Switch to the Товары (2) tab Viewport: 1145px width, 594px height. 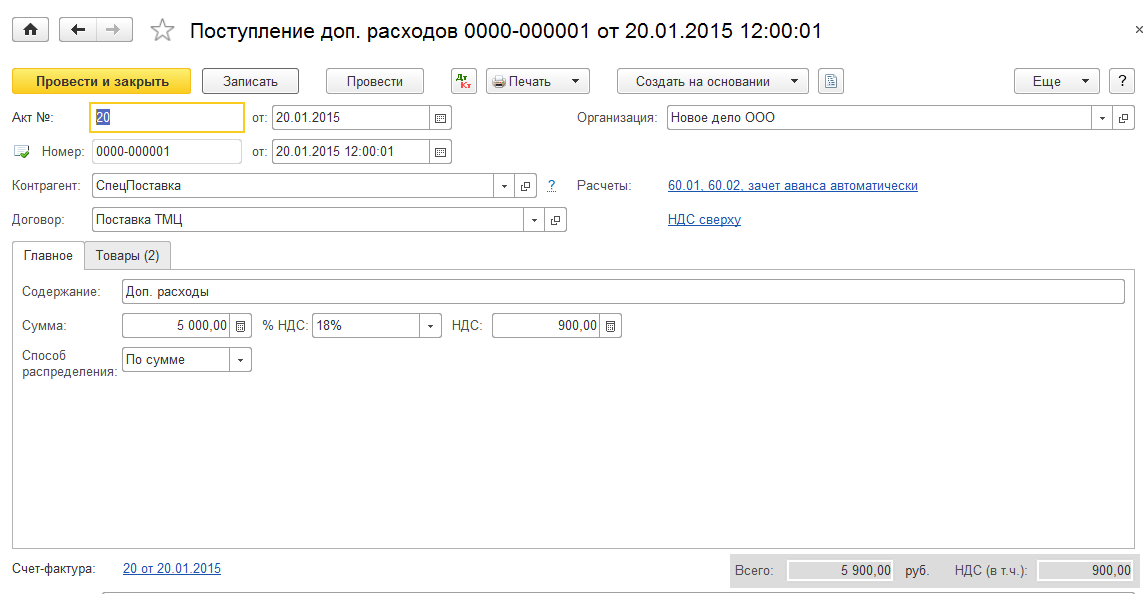coord(127,256)
